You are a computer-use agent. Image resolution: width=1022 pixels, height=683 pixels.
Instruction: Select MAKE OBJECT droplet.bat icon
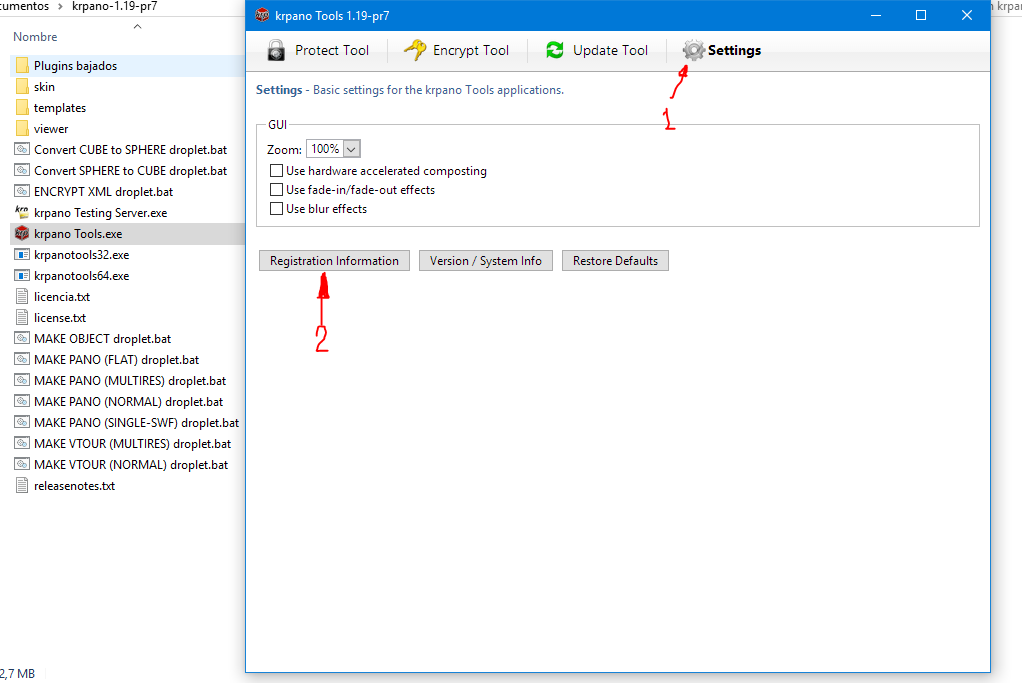[22, 338]
